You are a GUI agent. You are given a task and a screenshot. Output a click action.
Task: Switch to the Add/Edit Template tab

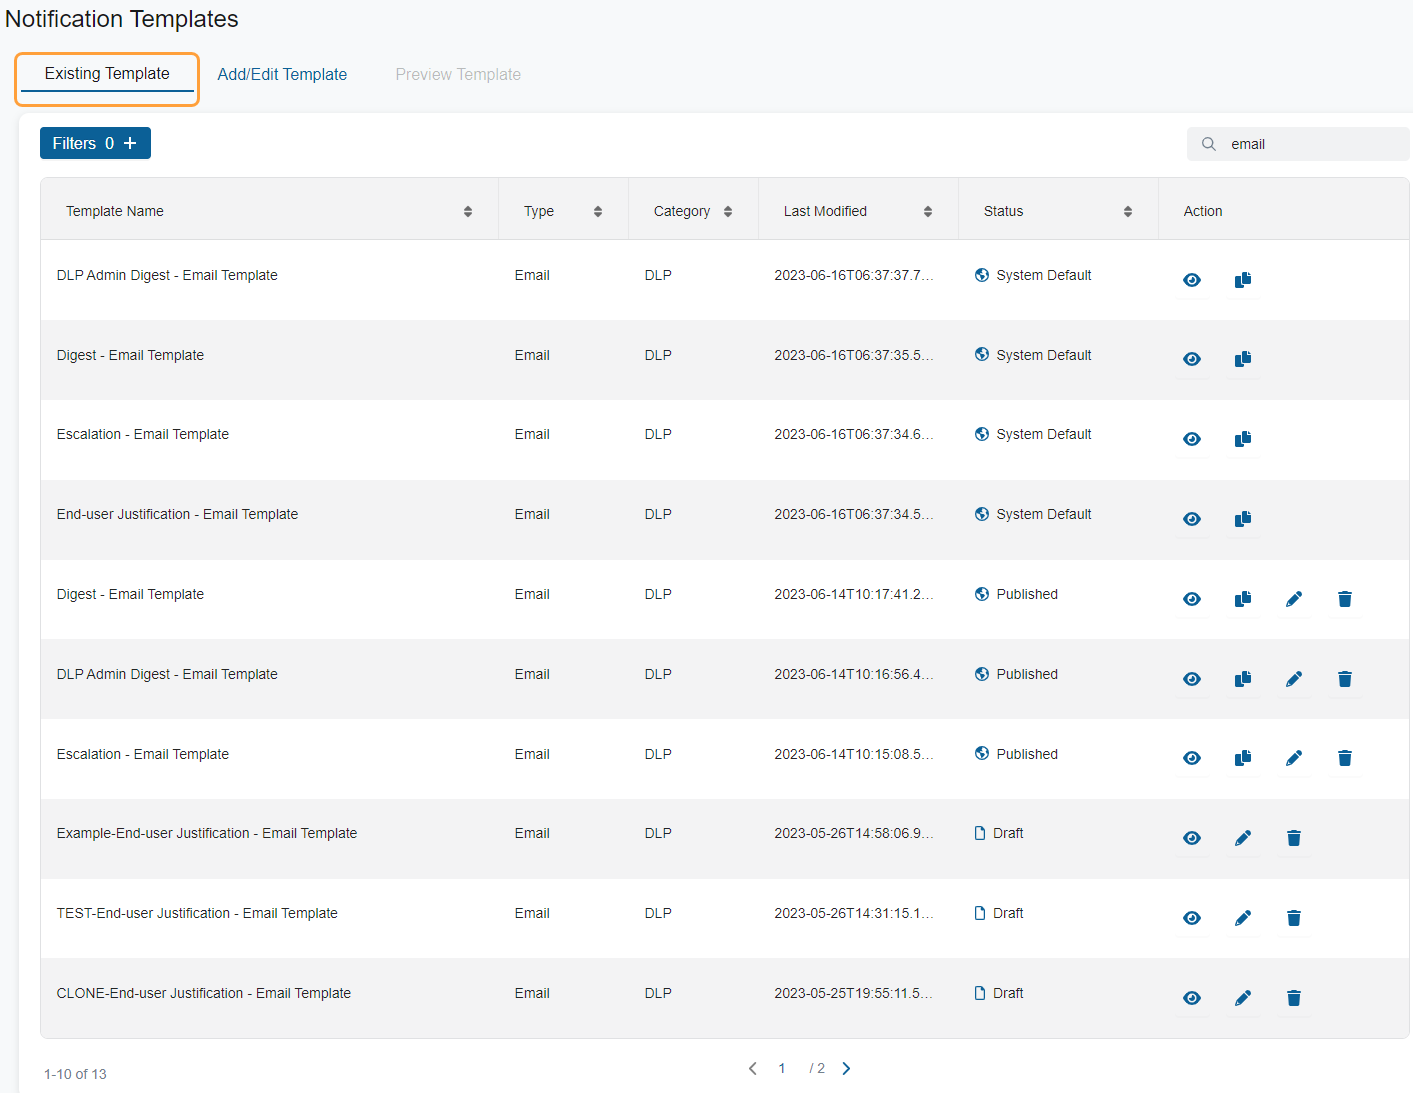(x=282, y=74)
